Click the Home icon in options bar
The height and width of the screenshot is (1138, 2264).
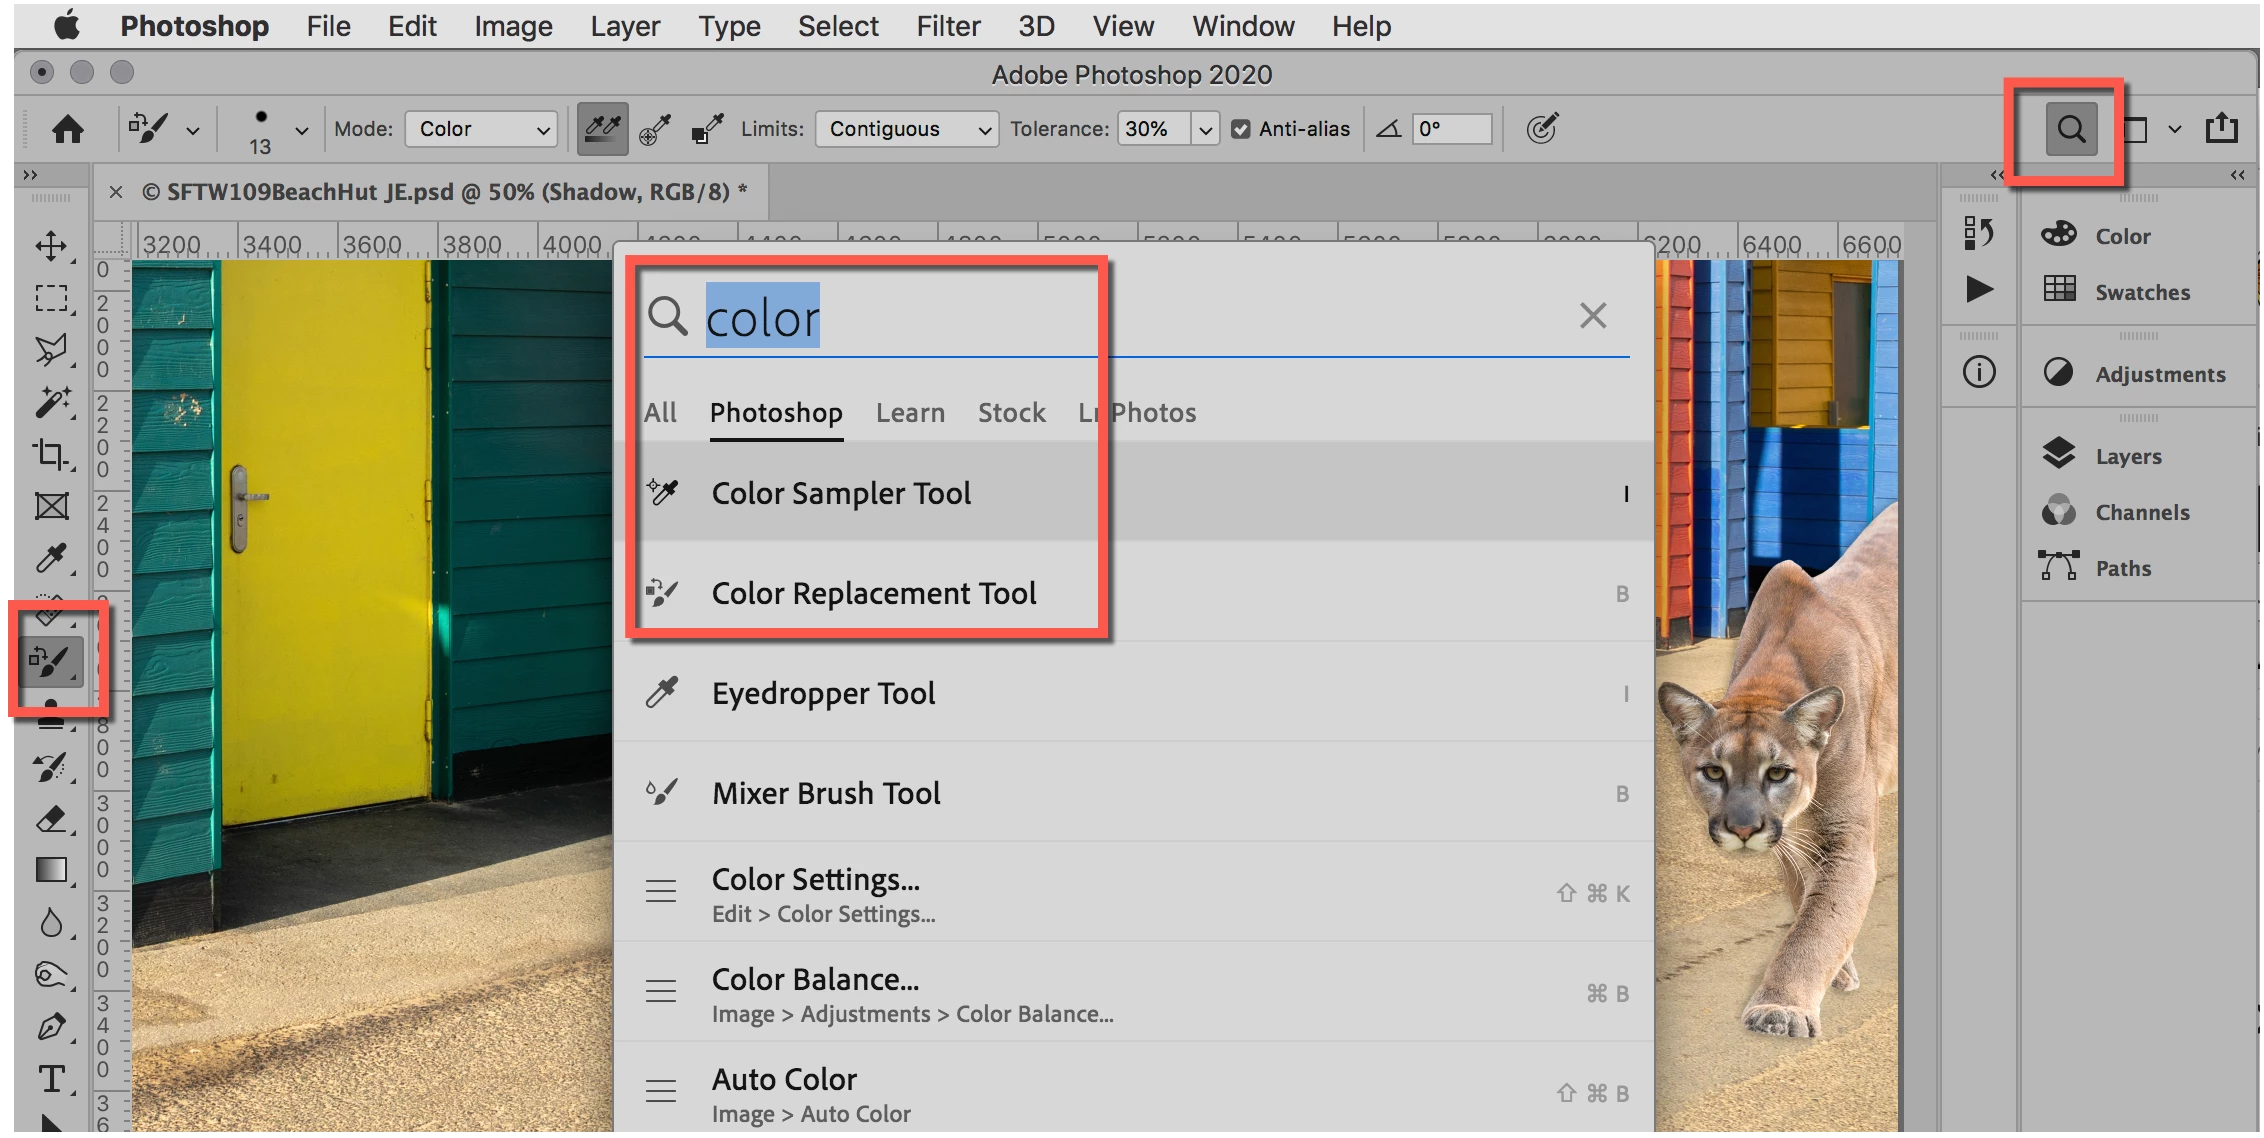coord(68,129)
